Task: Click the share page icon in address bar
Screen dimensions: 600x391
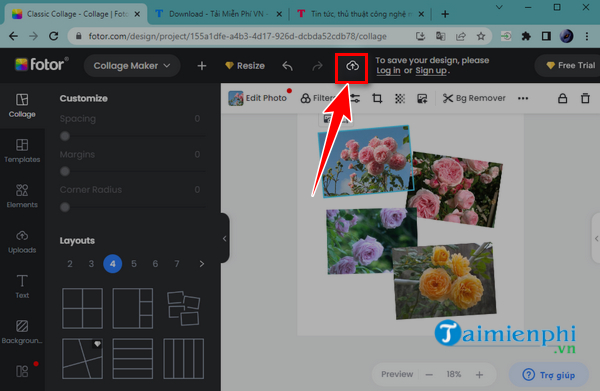Action: 461,36
